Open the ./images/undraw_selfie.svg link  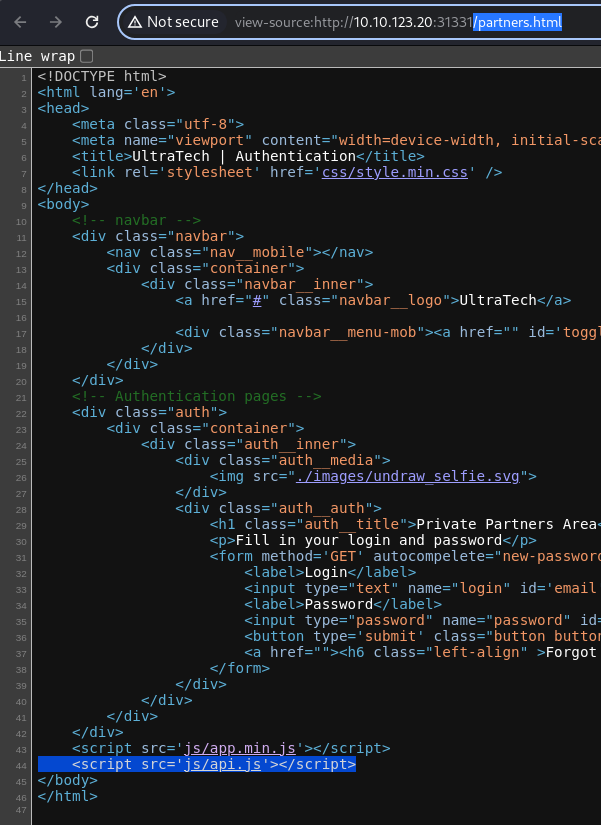pos(408,476)
